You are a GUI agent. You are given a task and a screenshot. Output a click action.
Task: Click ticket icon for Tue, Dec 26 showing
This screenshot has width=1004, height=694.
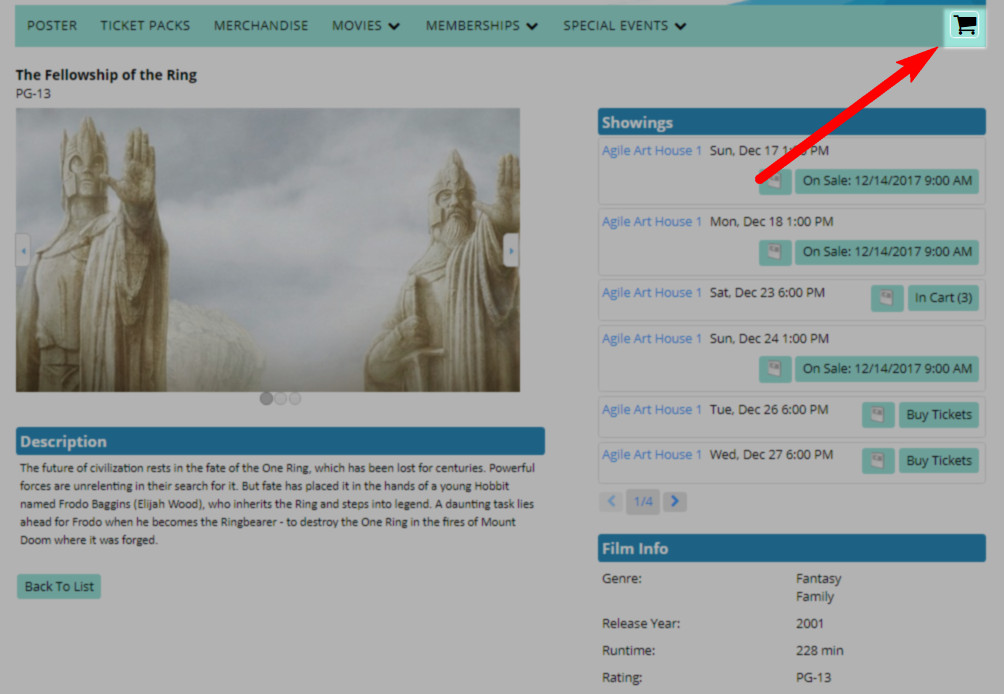click(878, 415)
